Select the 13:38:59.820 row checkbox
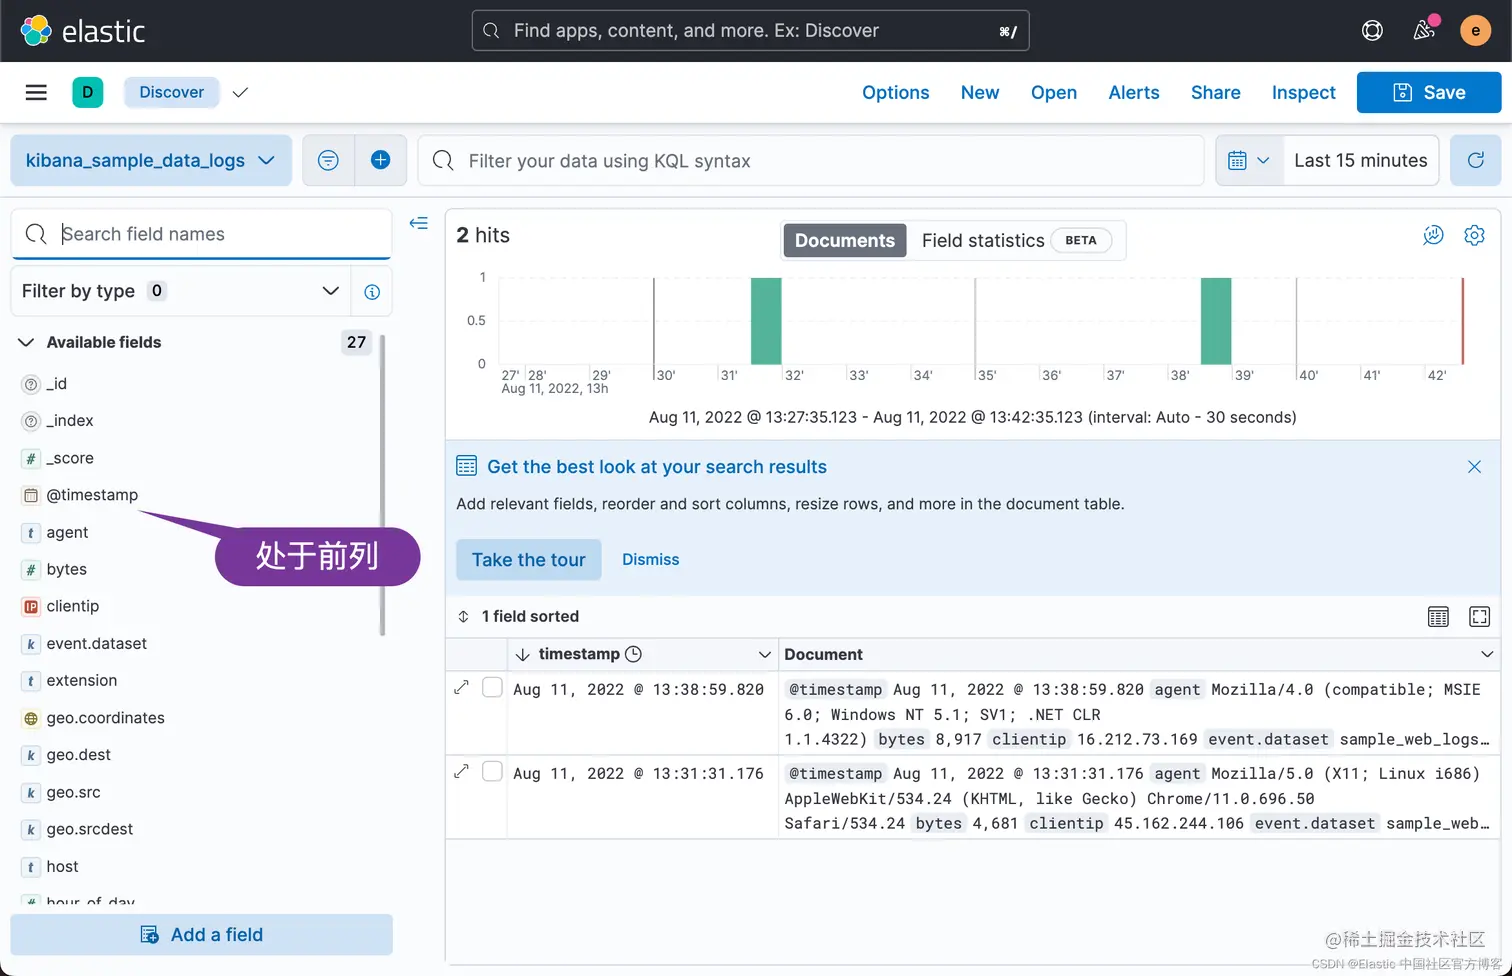Image resolution: width=1512 pixels, height=976 pixels. tap(492, 688)
